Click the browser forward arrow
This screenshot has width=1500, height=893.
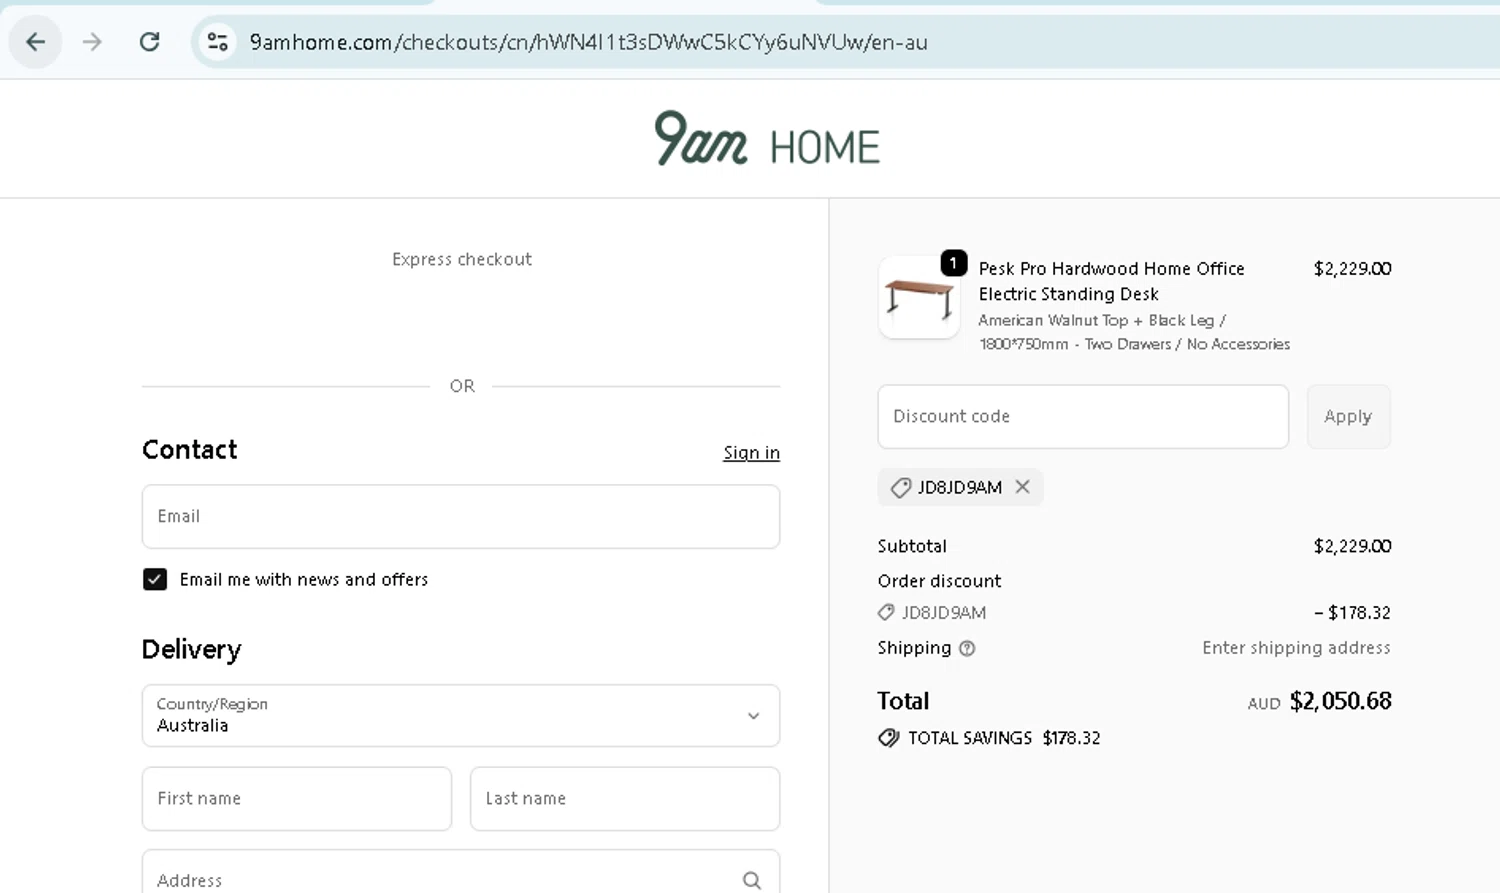tap(92, 42)
